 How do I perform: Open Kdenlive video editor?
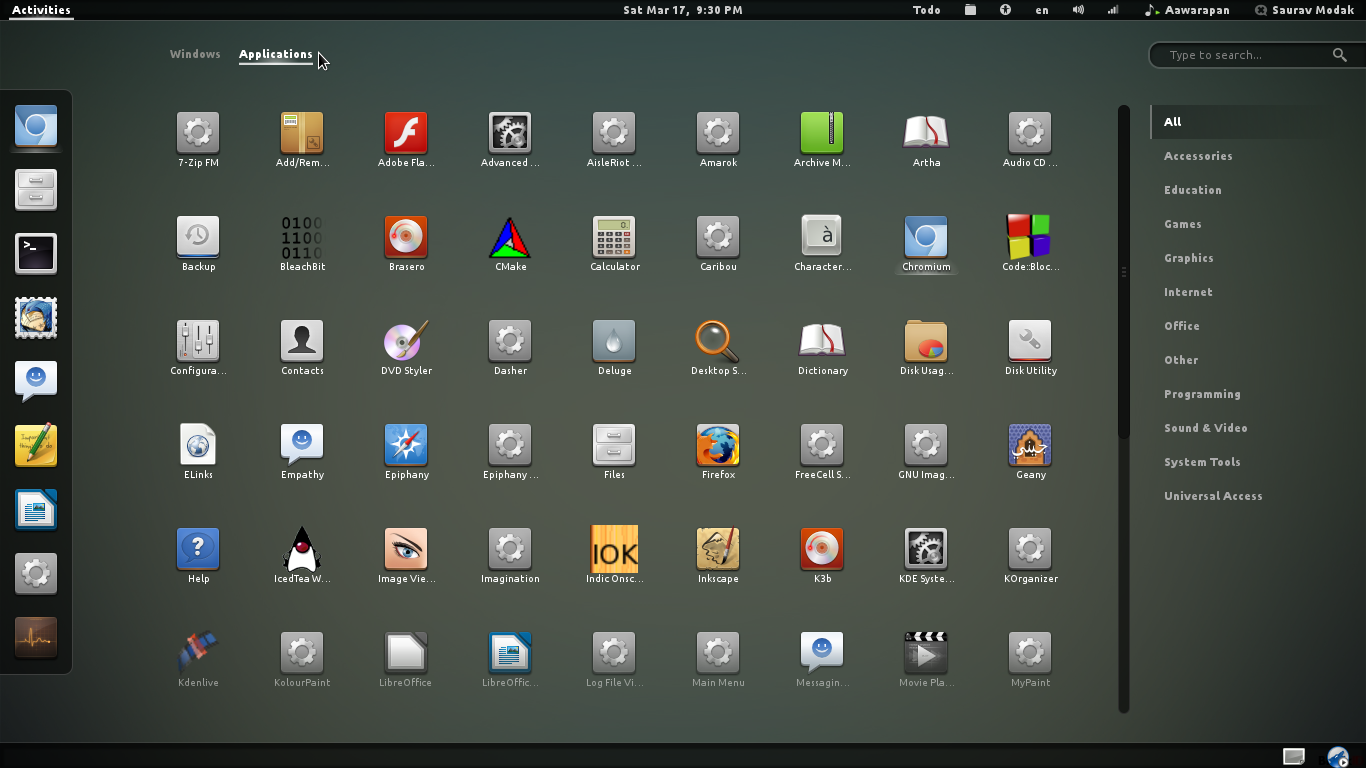click(x=197, y=652)
